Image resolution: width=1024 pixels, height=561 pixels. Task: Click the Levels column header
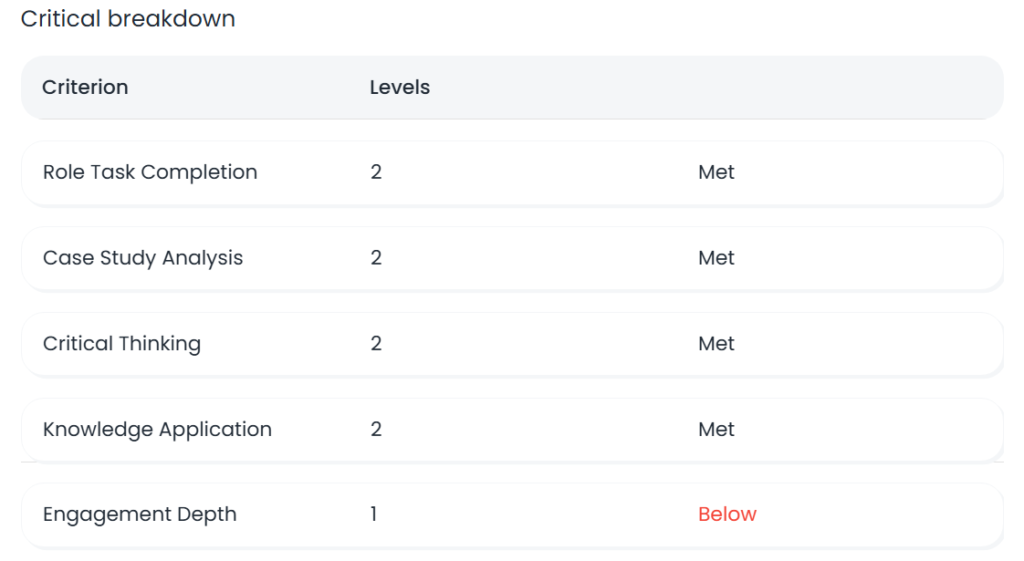[400, 87]
